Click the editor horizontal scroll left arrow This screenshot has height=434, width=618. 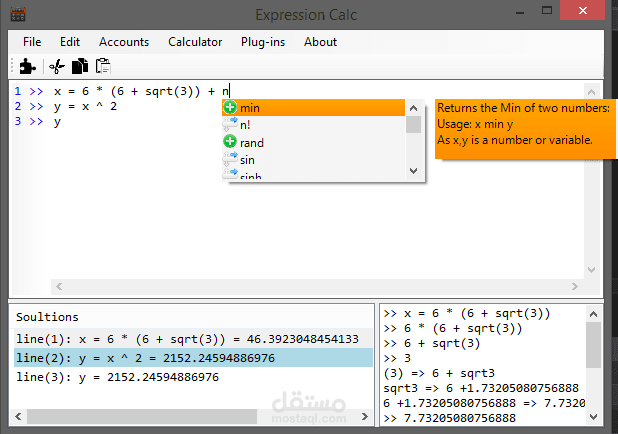(x=59, y=287)
